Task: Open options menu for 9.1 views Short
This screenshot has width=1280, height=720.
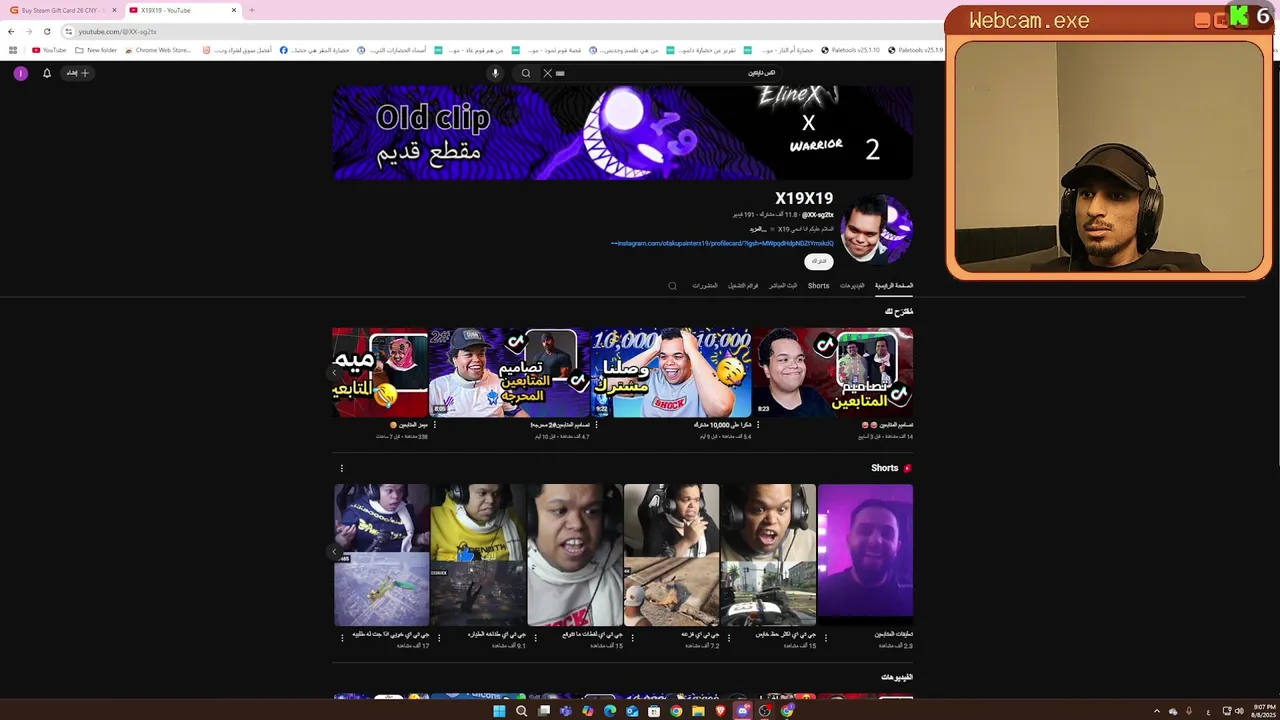Action: (438, 637)
